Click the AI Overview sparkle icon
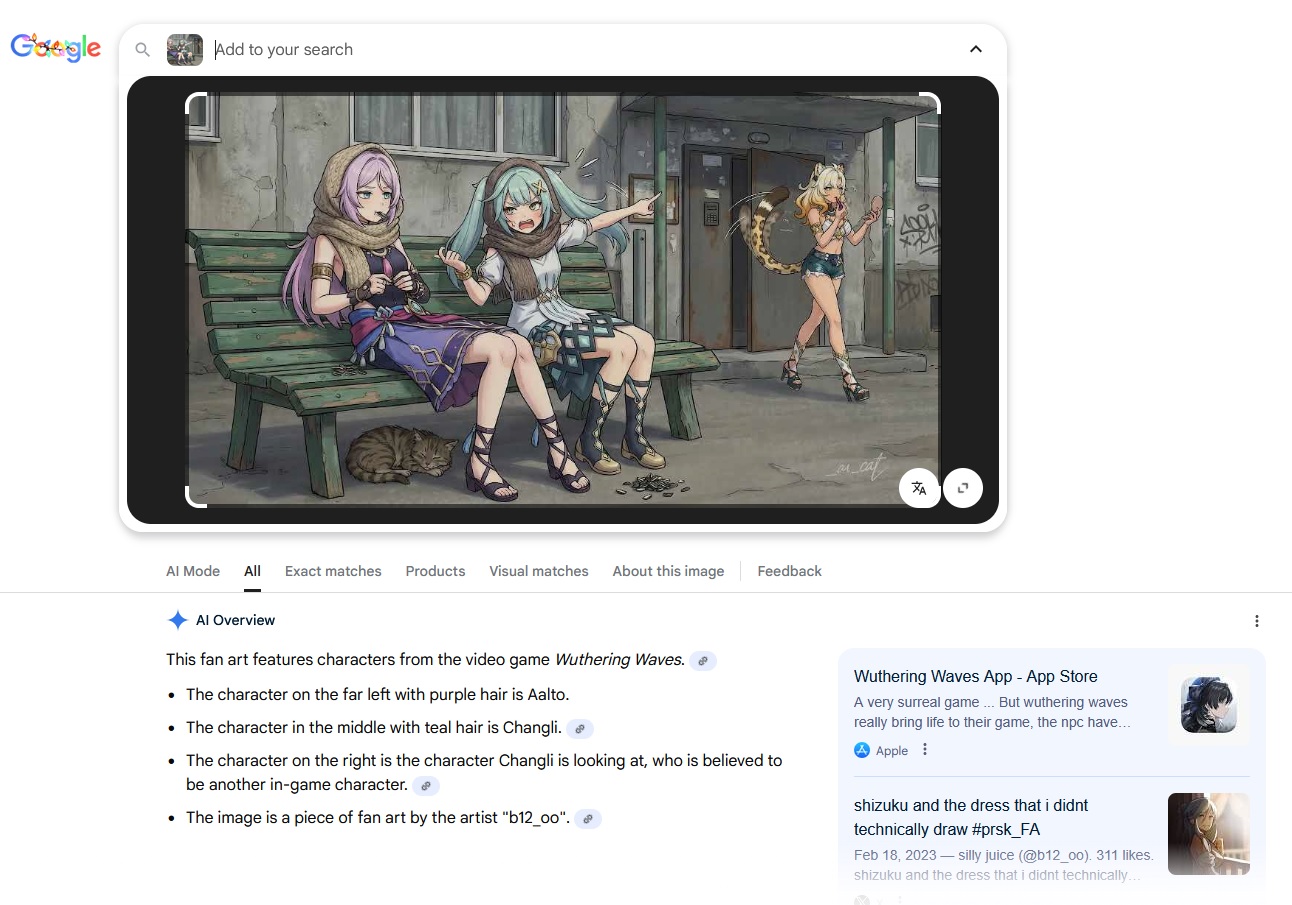The width and height of the screenshot is (1292, 905). (x=177, y=620)
